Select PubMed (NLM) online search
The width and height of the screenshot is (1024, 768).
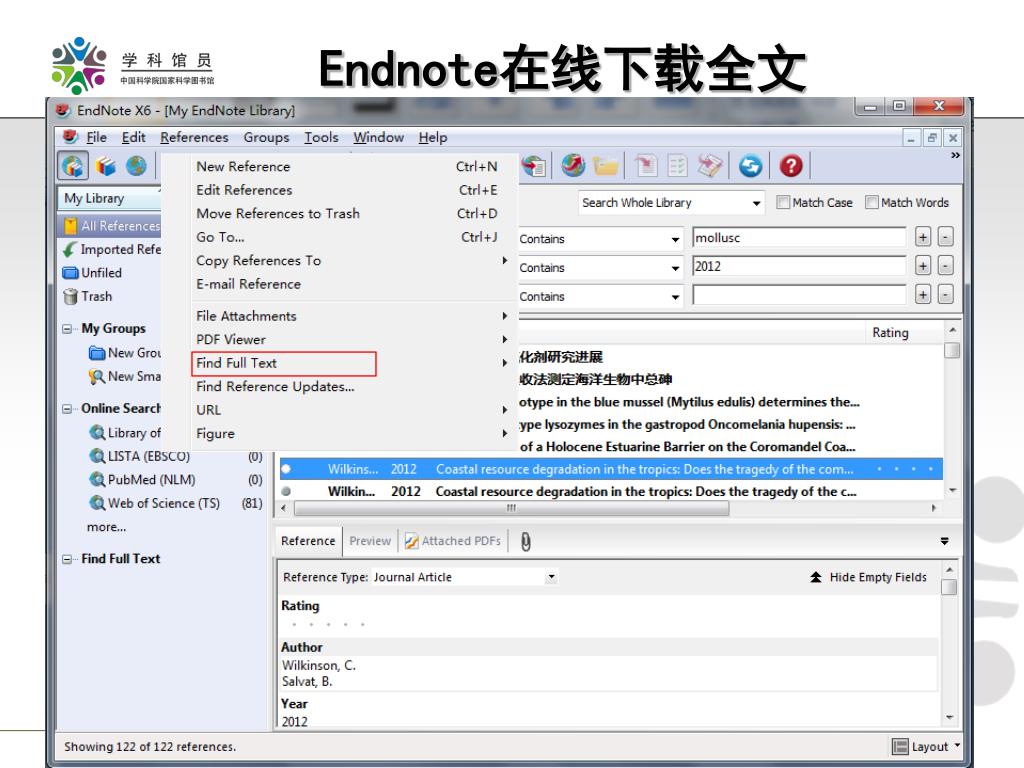[x=143, y=480]
